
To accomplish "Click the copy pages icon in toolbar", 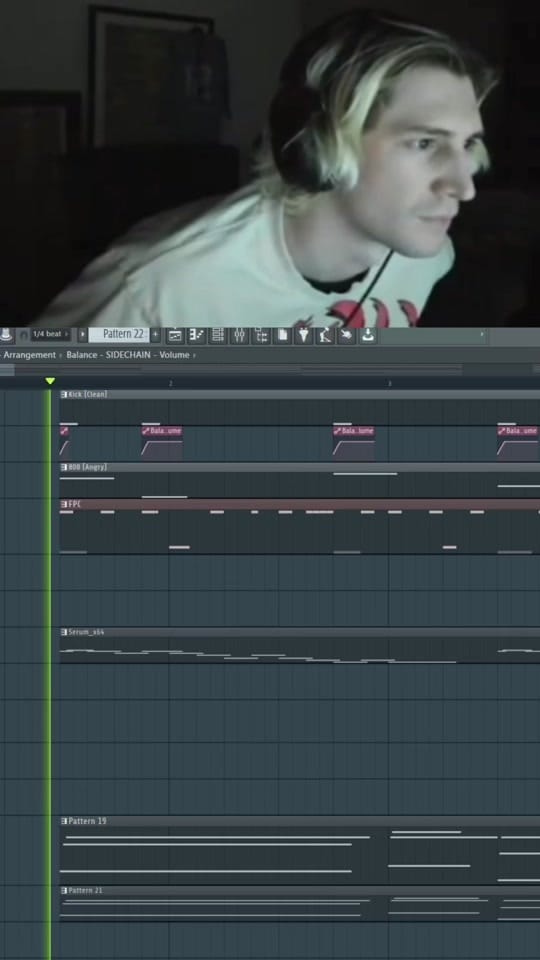I will [x=282, y=335].
